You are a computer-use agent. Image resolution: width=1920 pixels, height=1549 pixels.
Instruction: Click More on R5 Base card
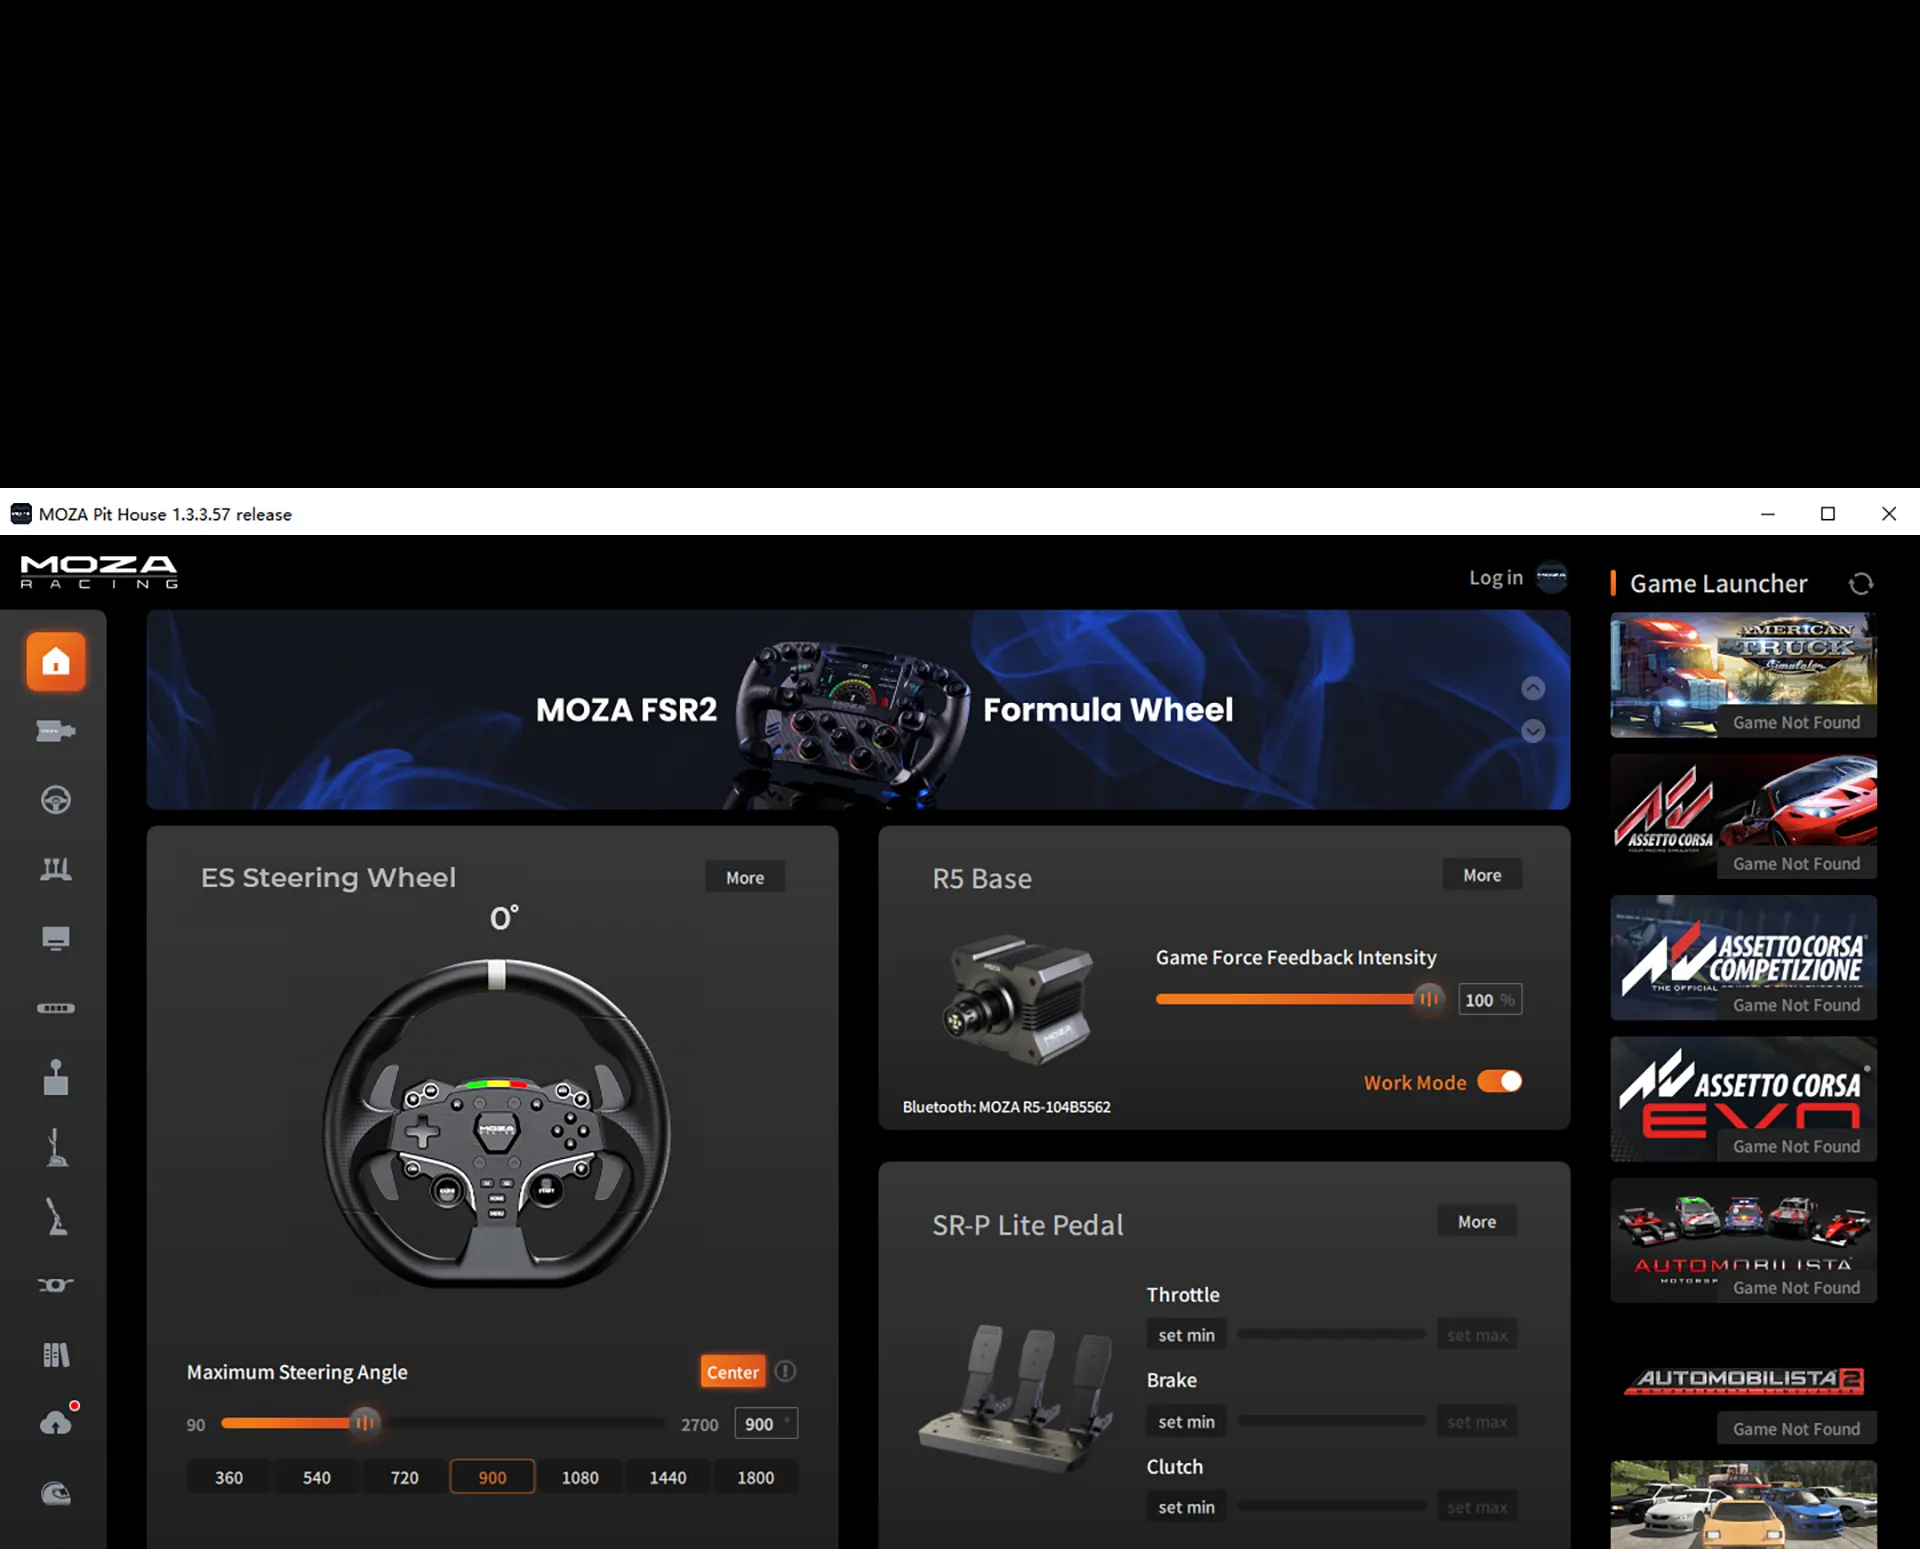tap(1482, 875)
